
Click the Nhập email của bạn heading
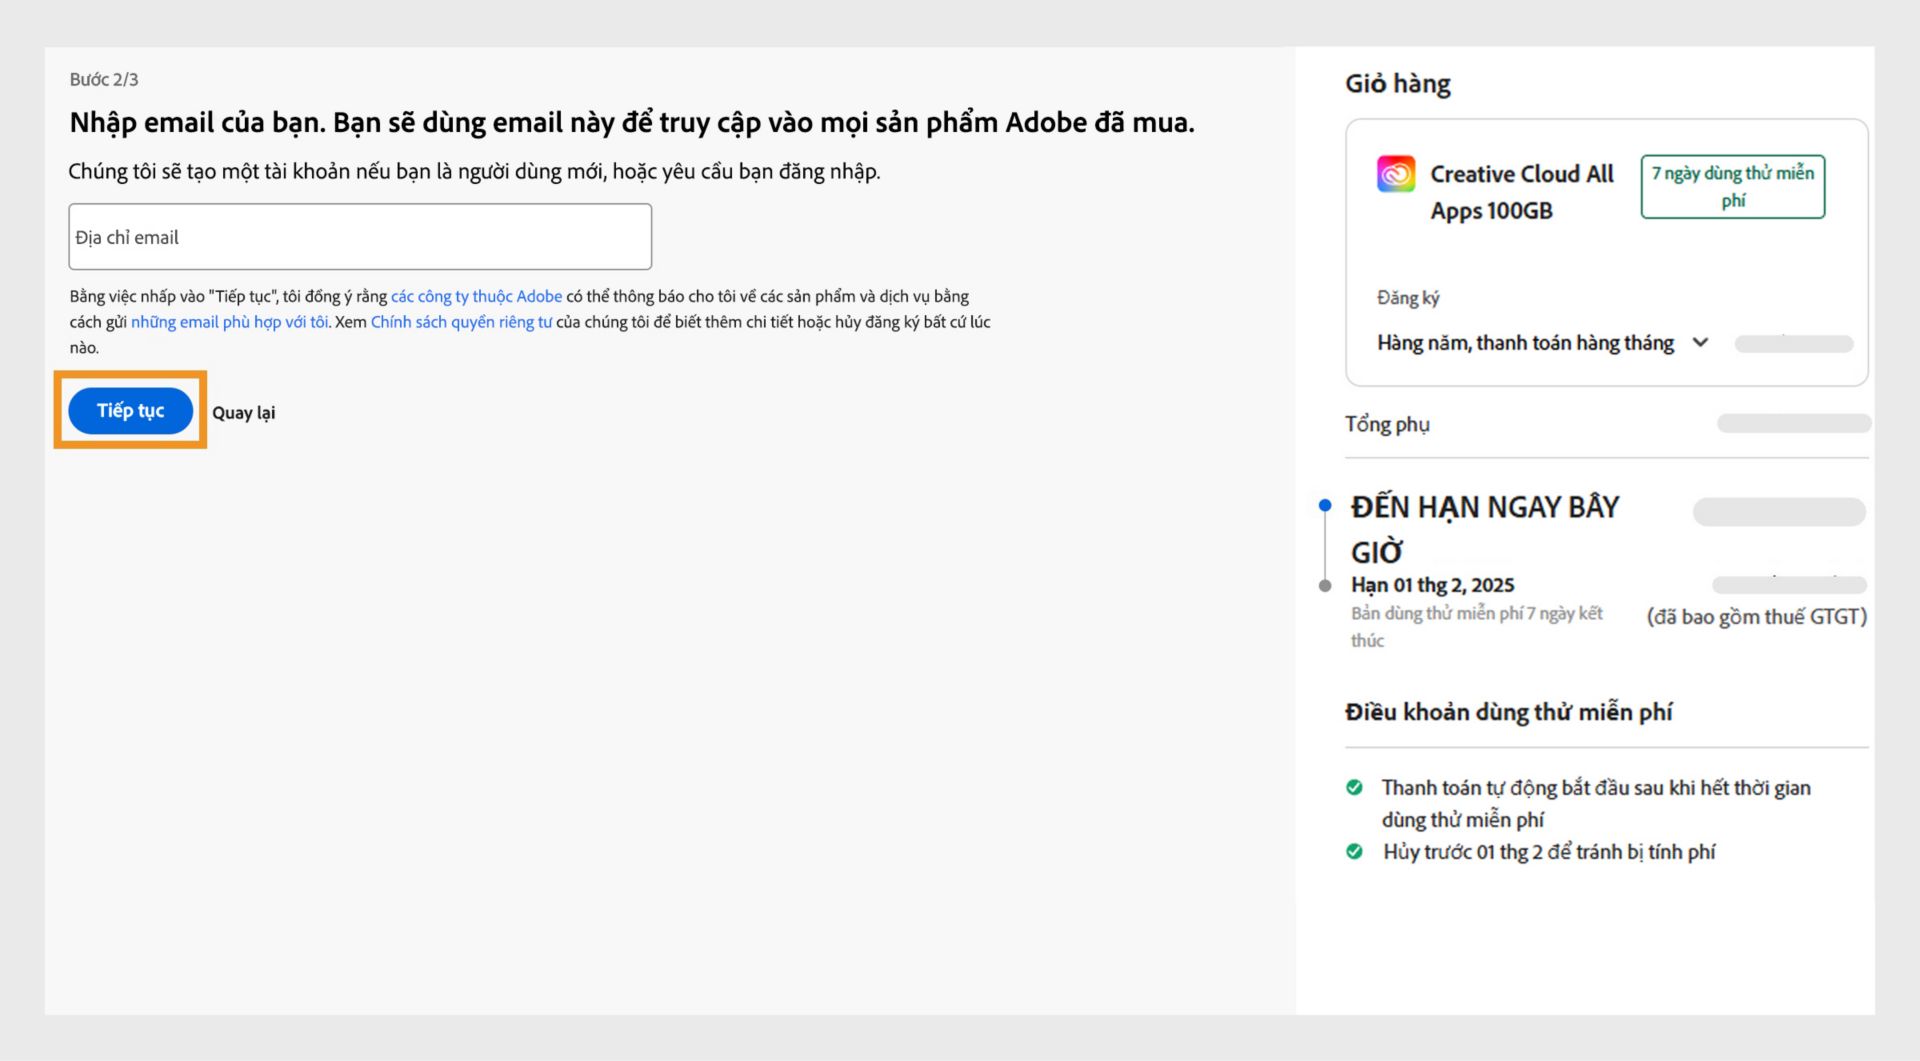(x=632, y=122)
